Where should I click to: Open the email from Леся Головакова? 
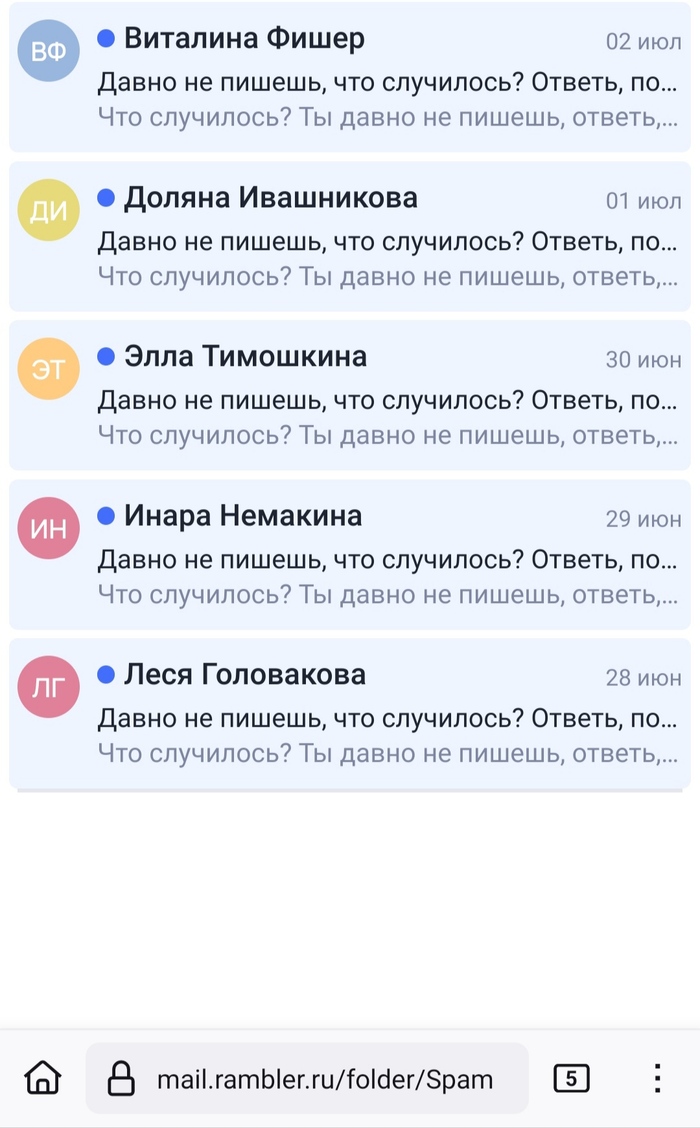click(350, 714)
